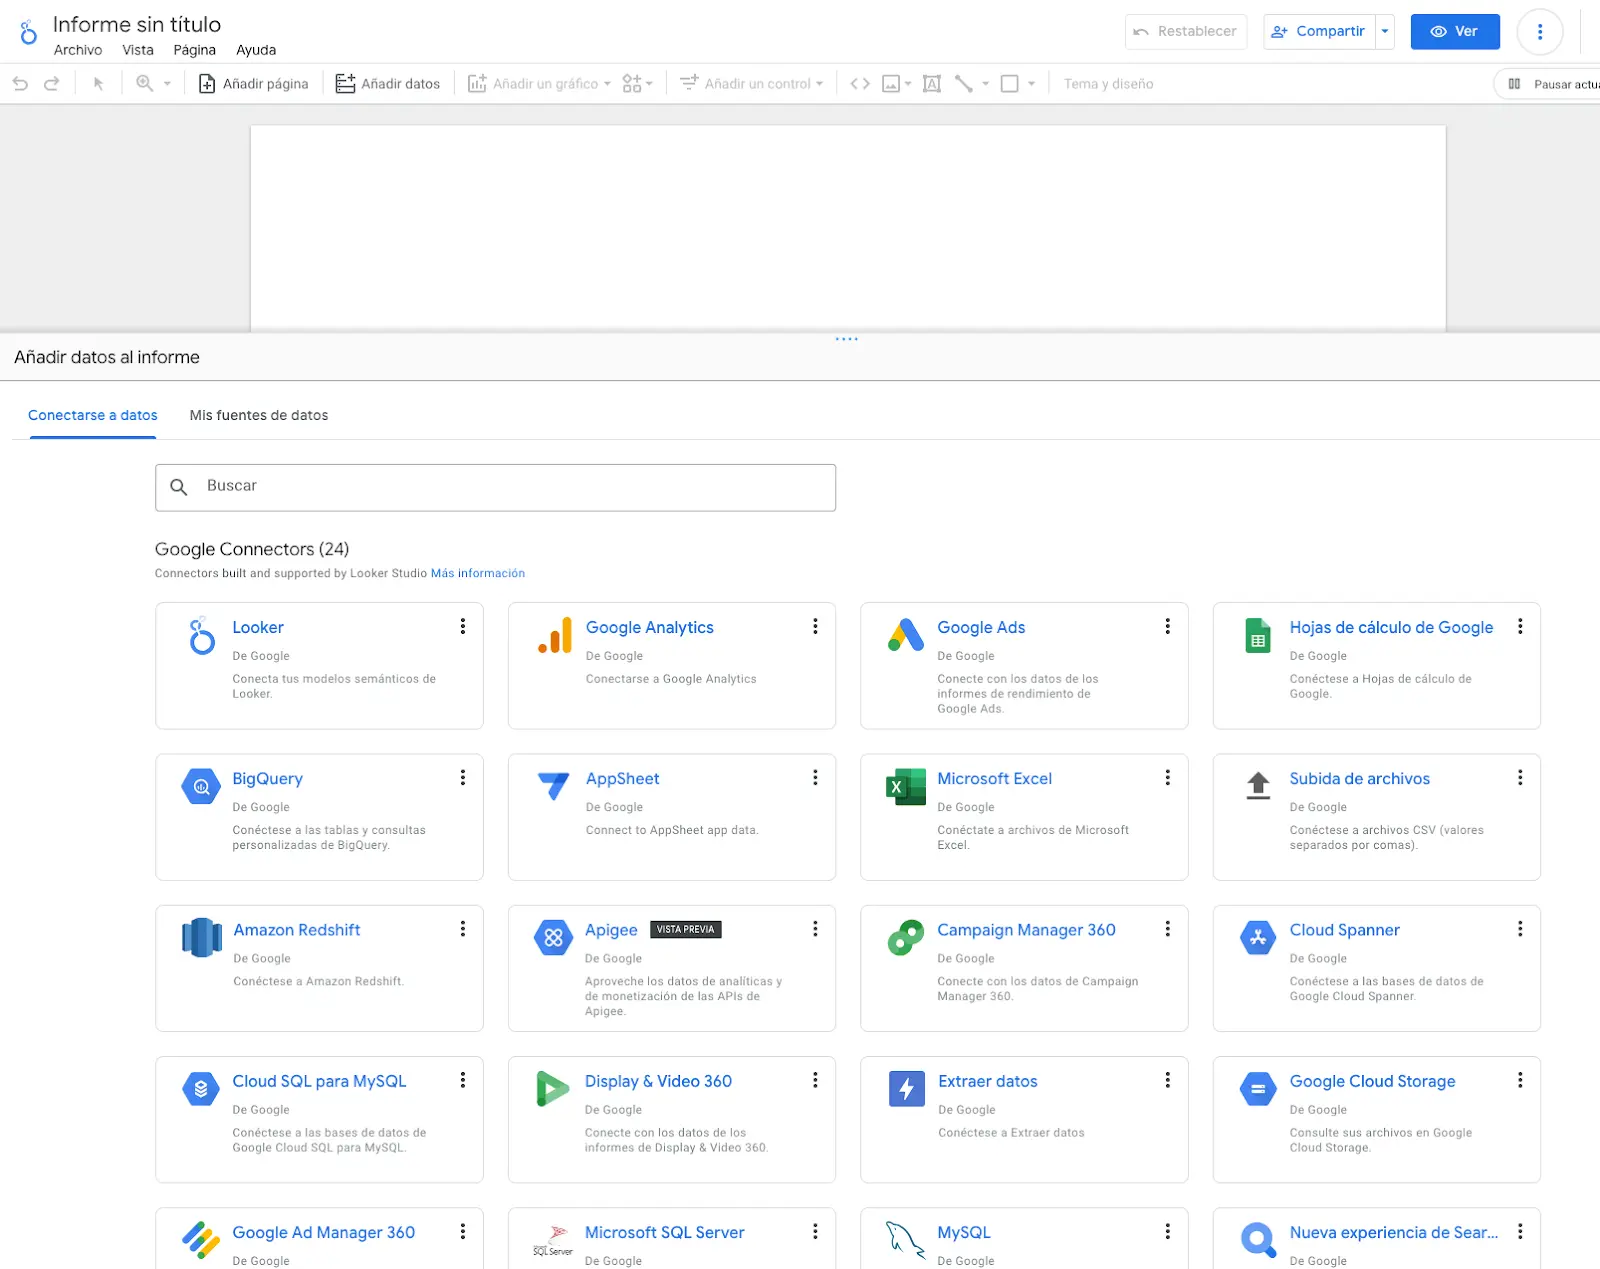Click the pause updates icon
Viewport: 1600px width, 1269px height.
pyautogui.click(x=1514, y=84)
